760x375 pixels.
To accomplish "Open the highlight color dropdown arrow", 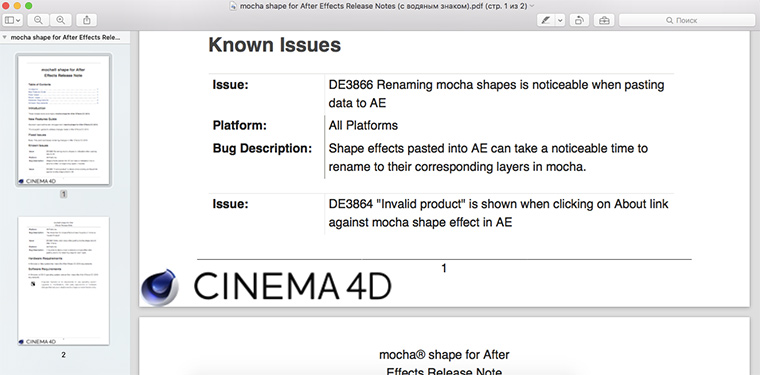I will 560,20.
